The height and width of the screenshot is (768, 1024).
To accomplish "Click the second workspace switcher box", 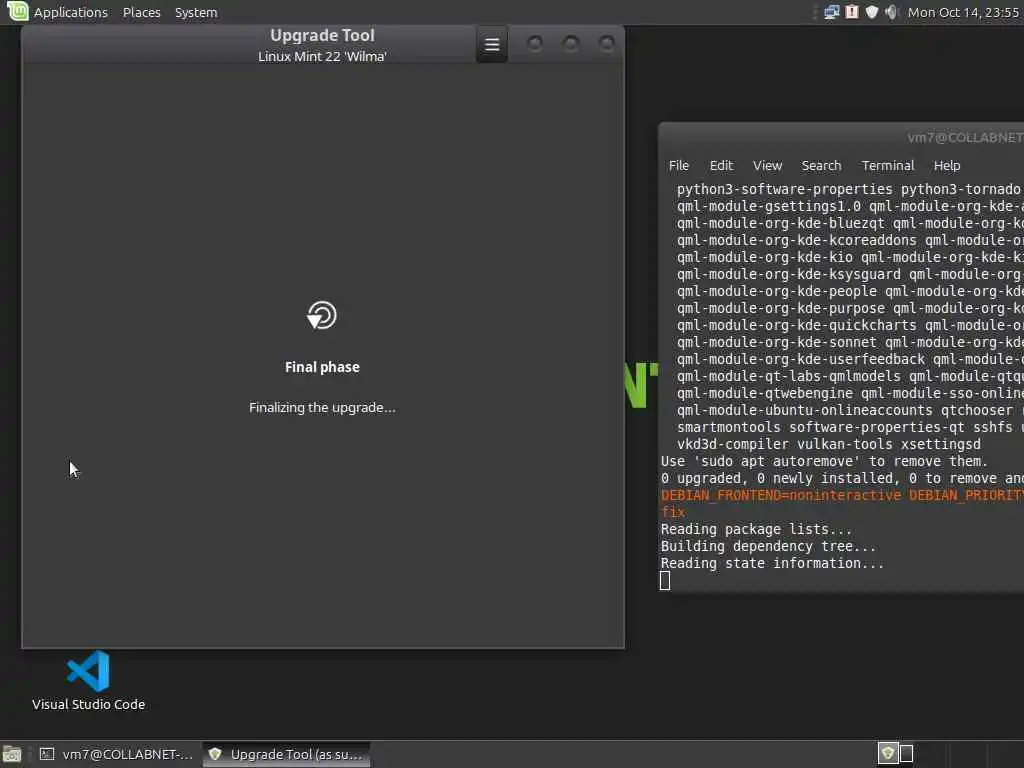I will point(906,754).
